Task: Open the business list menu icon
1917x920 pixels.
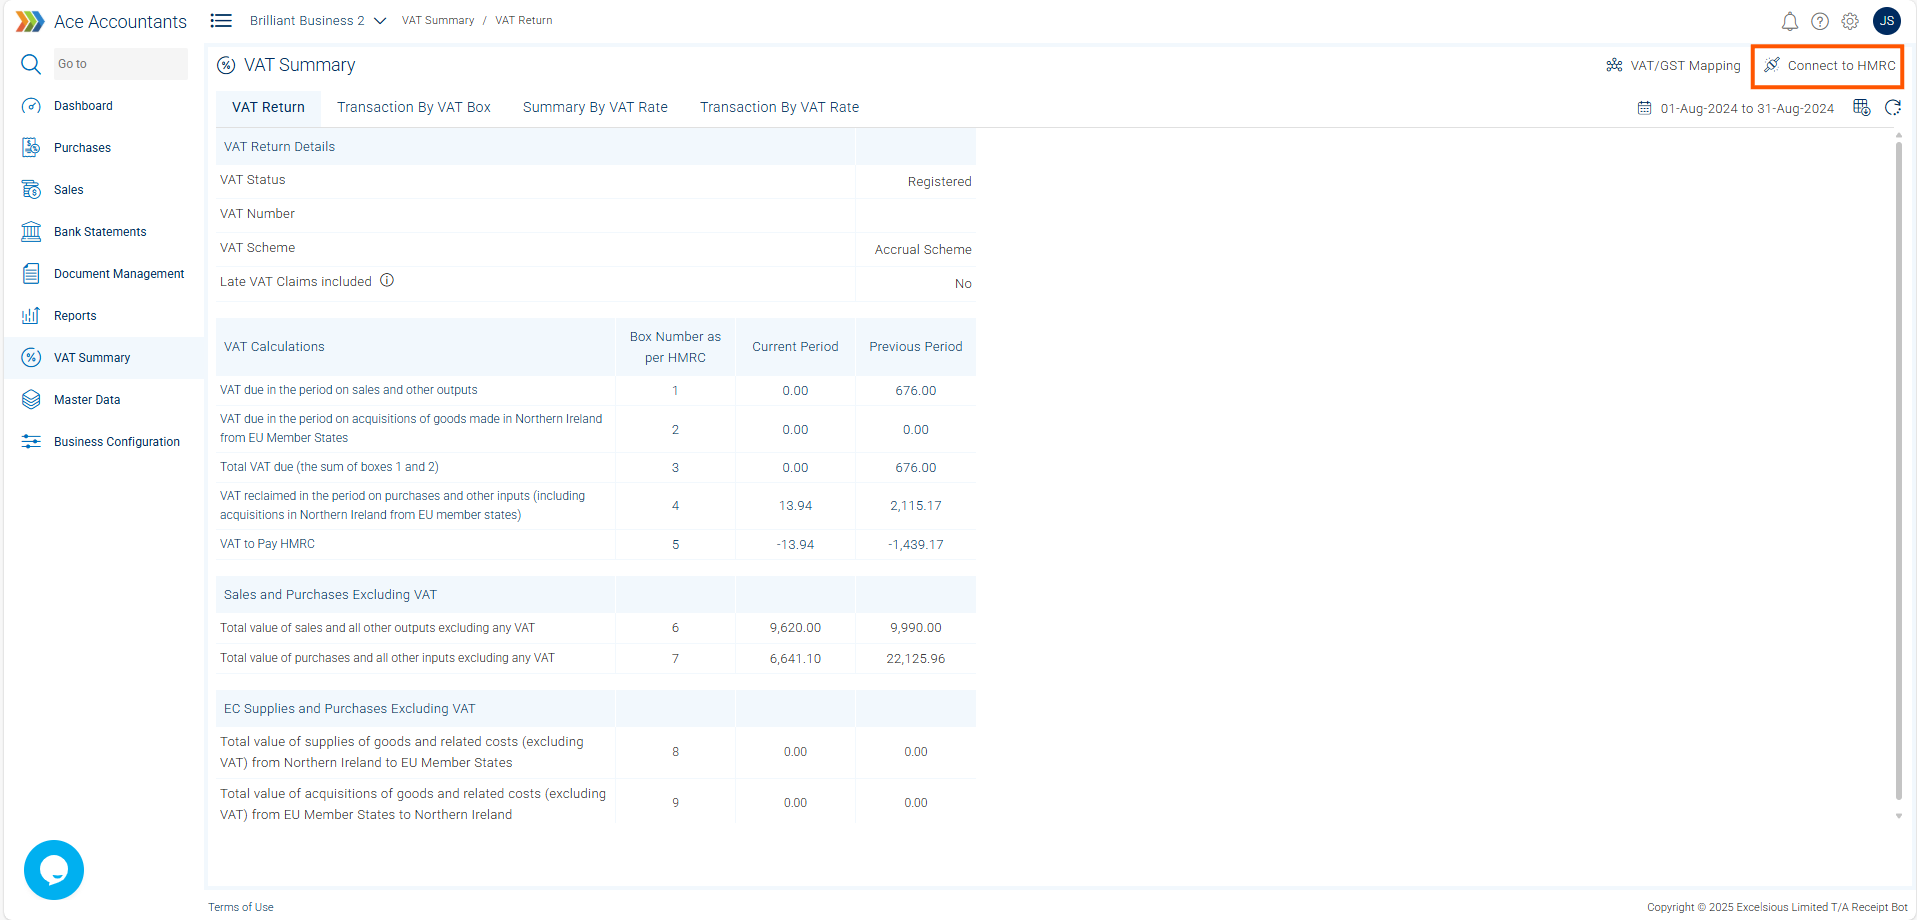Action: point(220,20)
